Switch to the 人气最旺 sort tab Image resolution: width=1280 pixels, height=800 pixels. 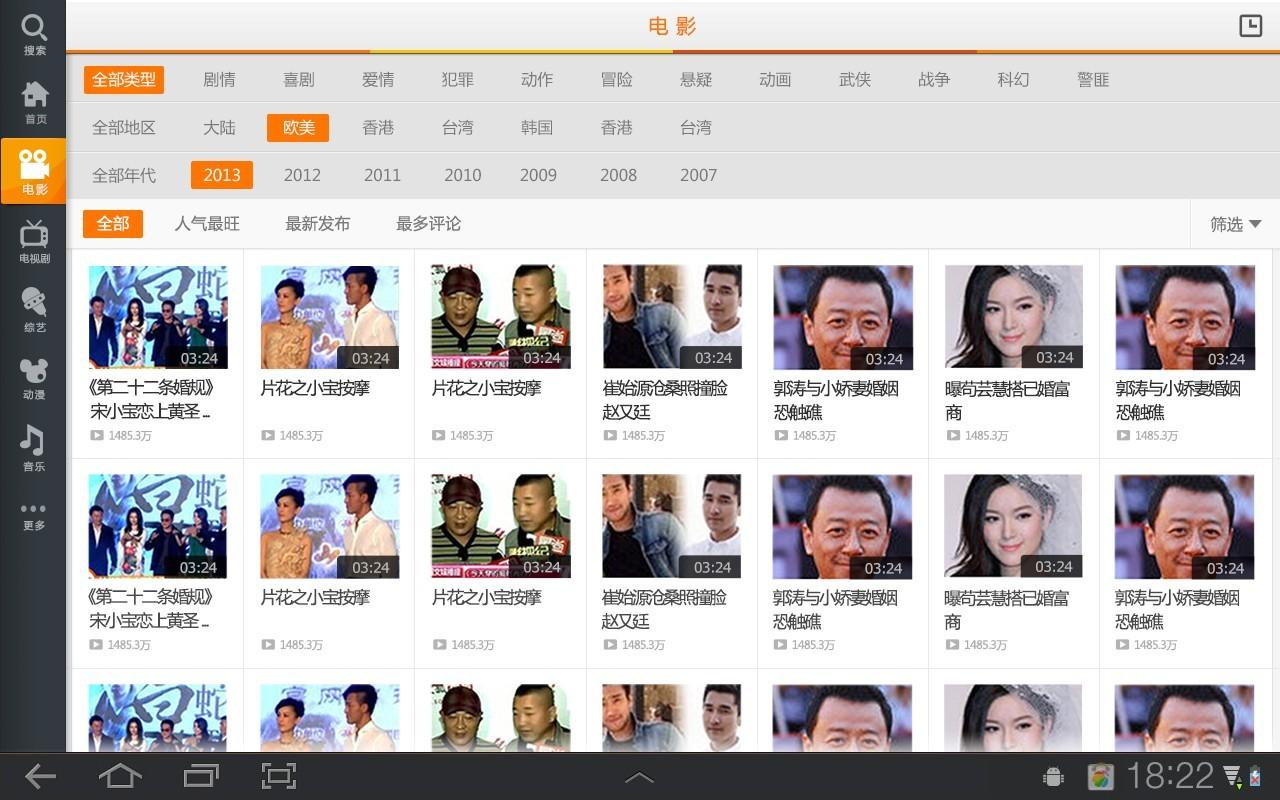(x=207, y=223)
